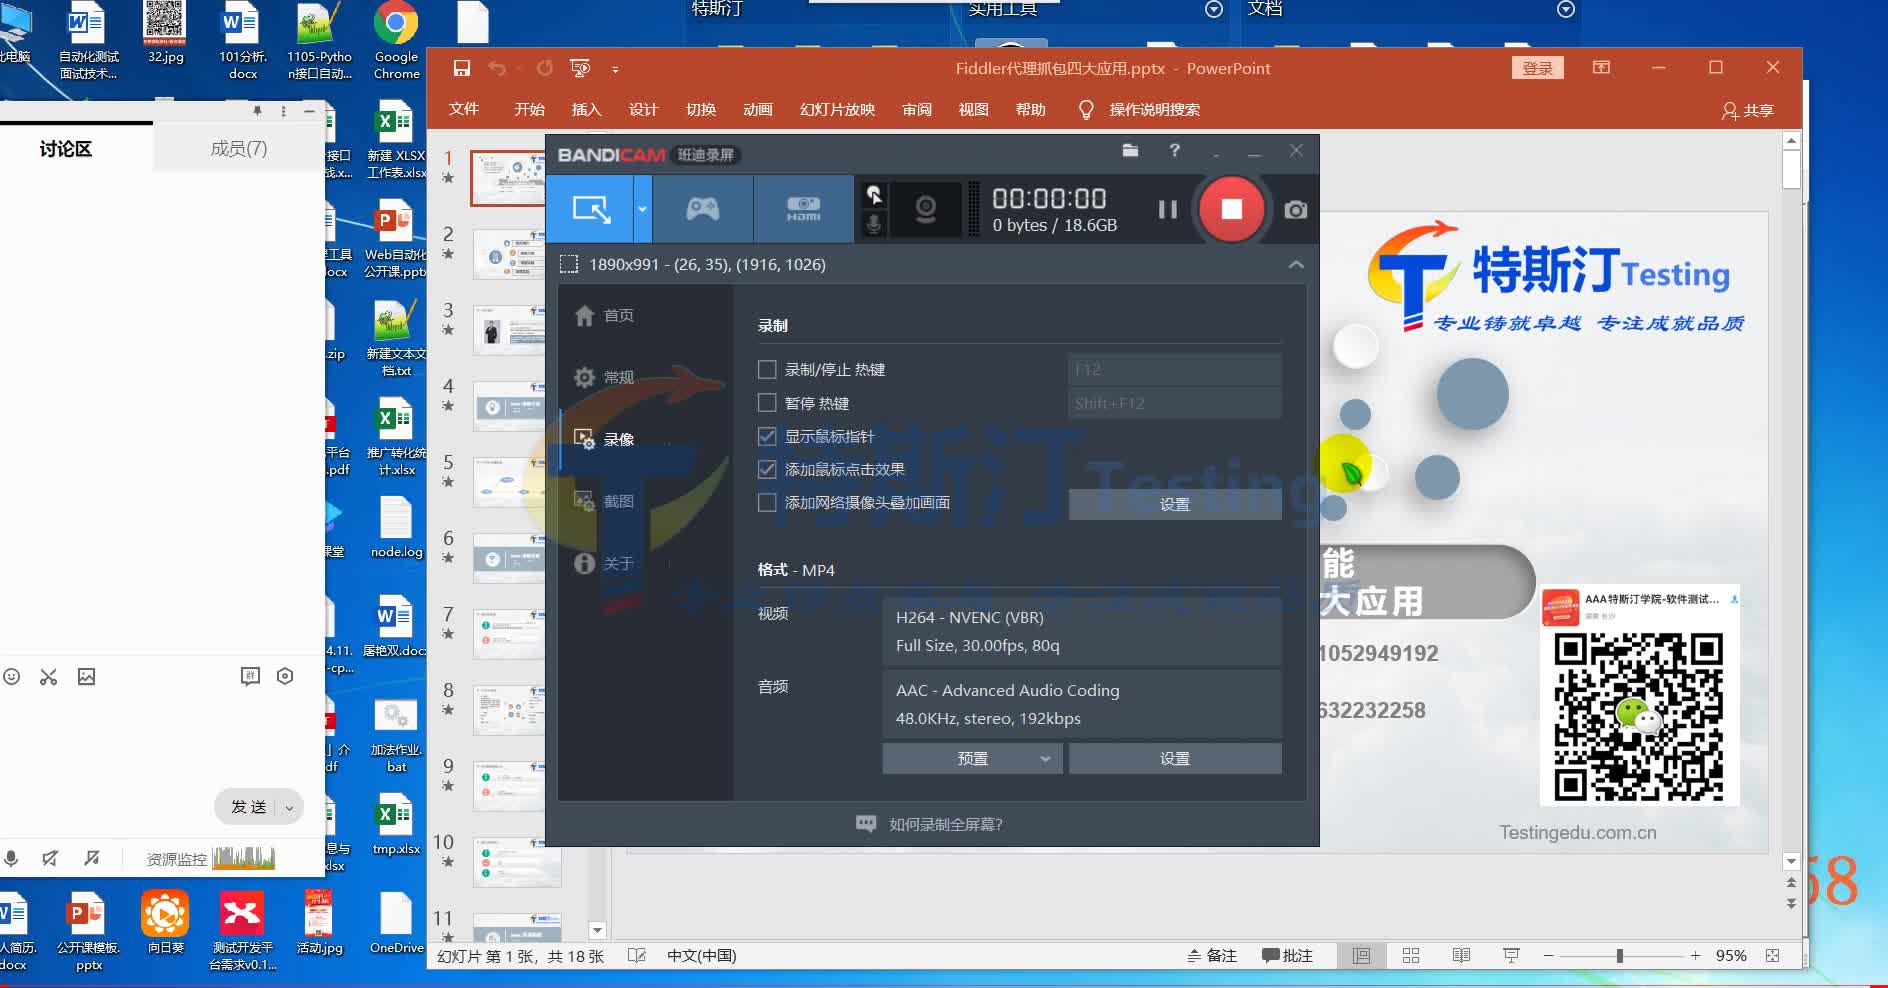
Task: Enable 添加网络摄像头叠加画面 checkbox
Action: (x=767, y=502)
